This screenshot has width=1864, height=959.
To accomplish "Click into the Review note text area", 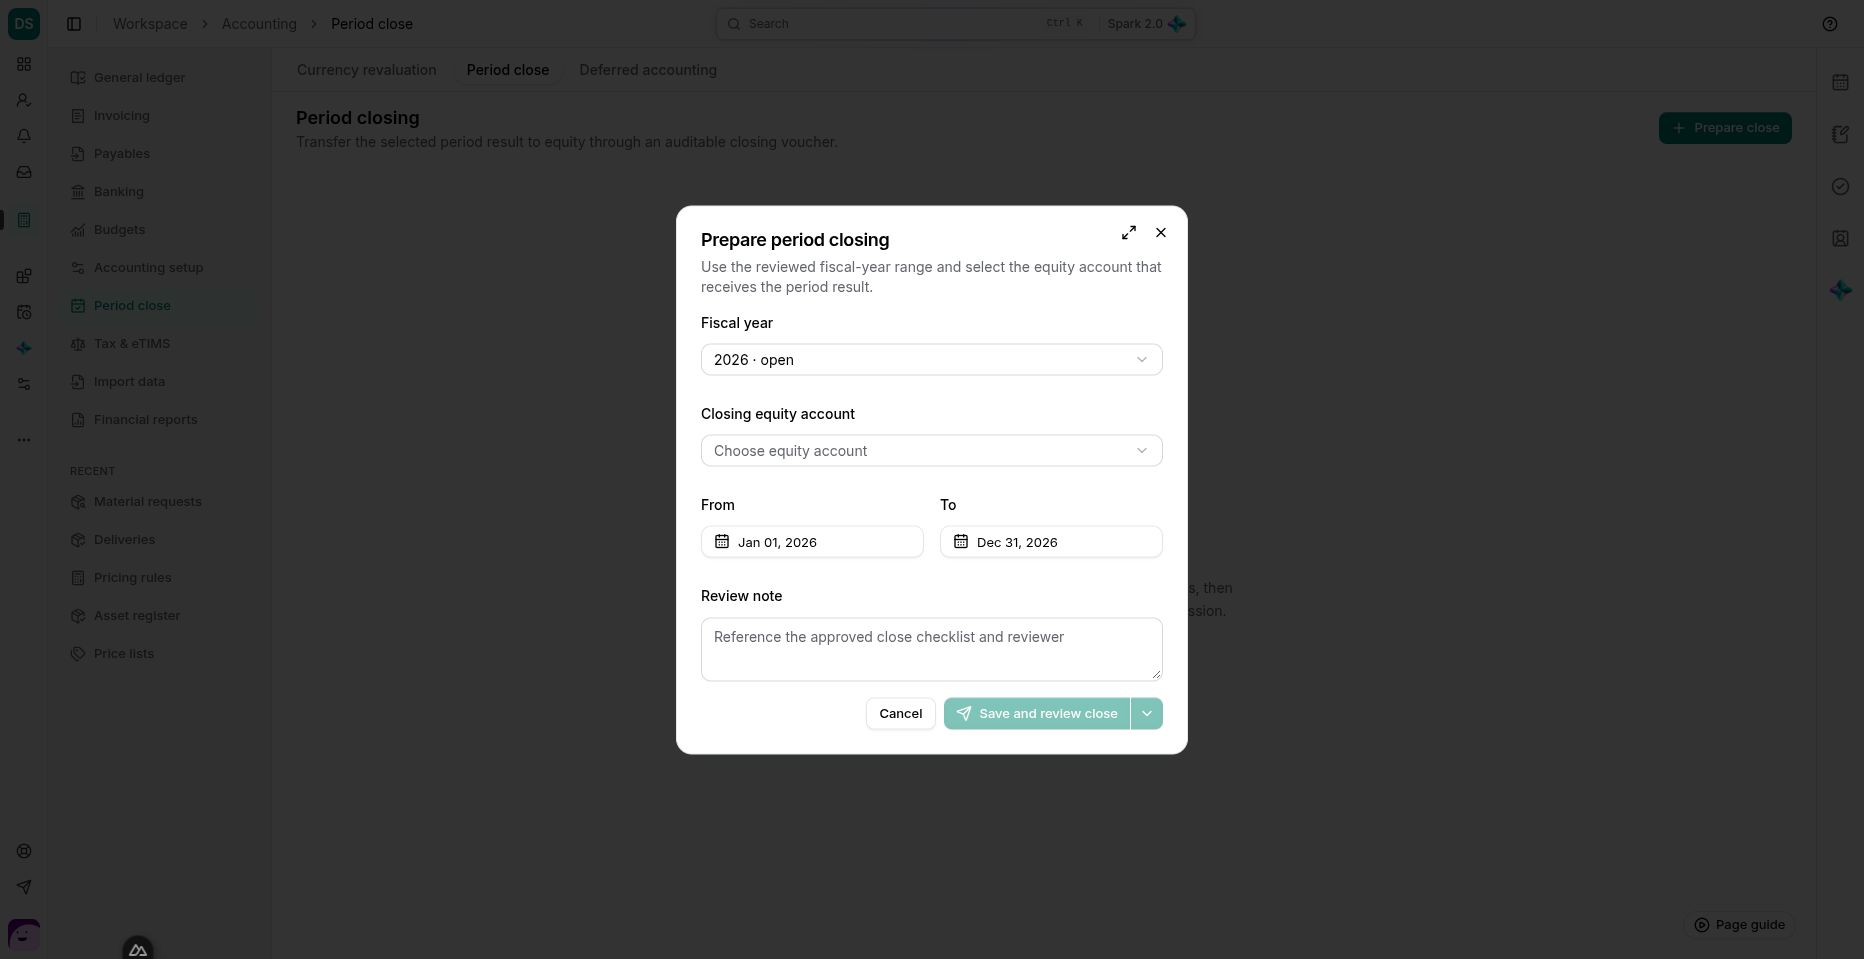I will pyautogui.click(x=931, y=649).
